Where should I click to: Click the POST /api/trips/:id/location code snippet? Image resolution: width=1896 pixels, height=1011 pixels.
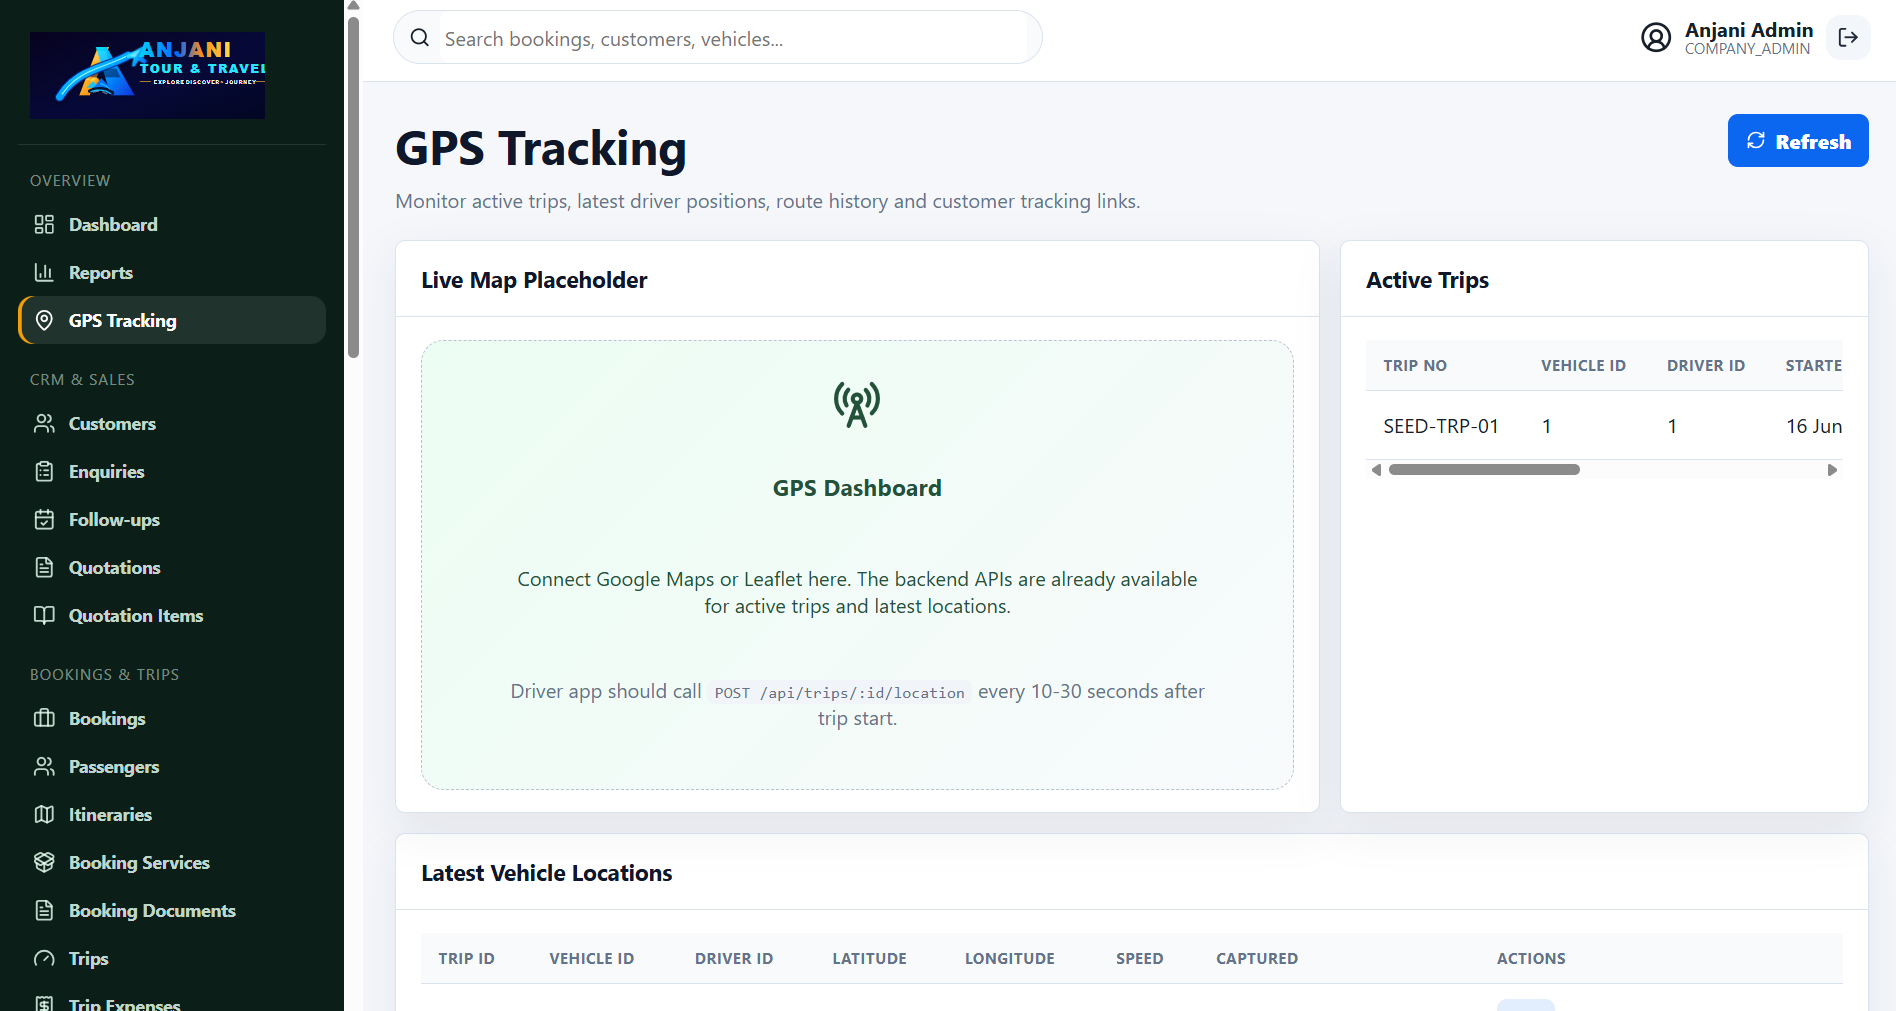pos(839,693)
